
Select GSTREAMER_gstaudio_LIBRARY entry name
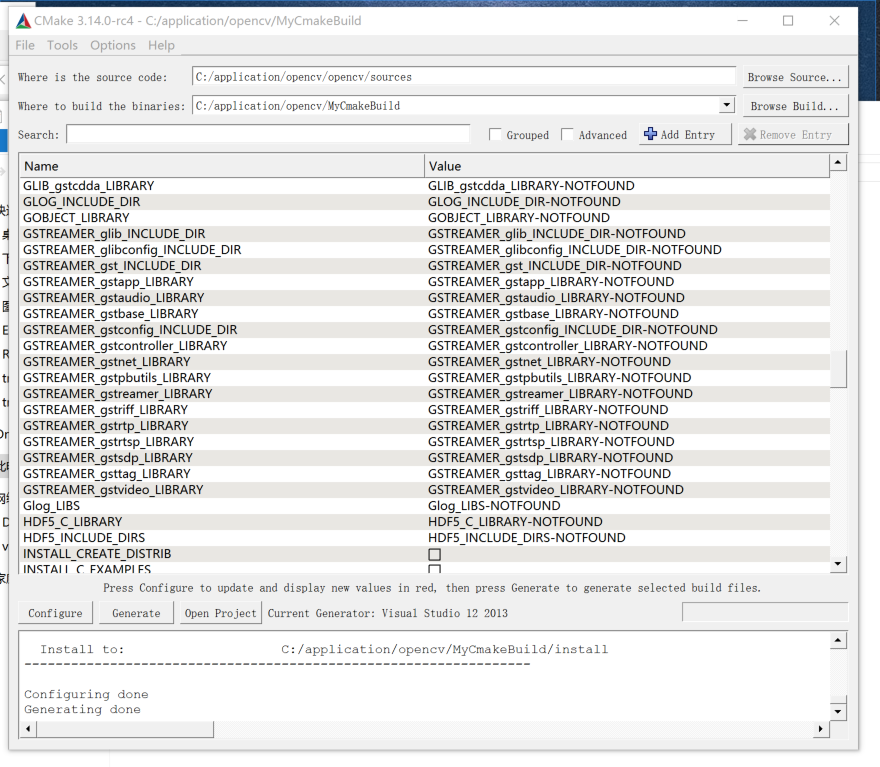coord(113,298)
